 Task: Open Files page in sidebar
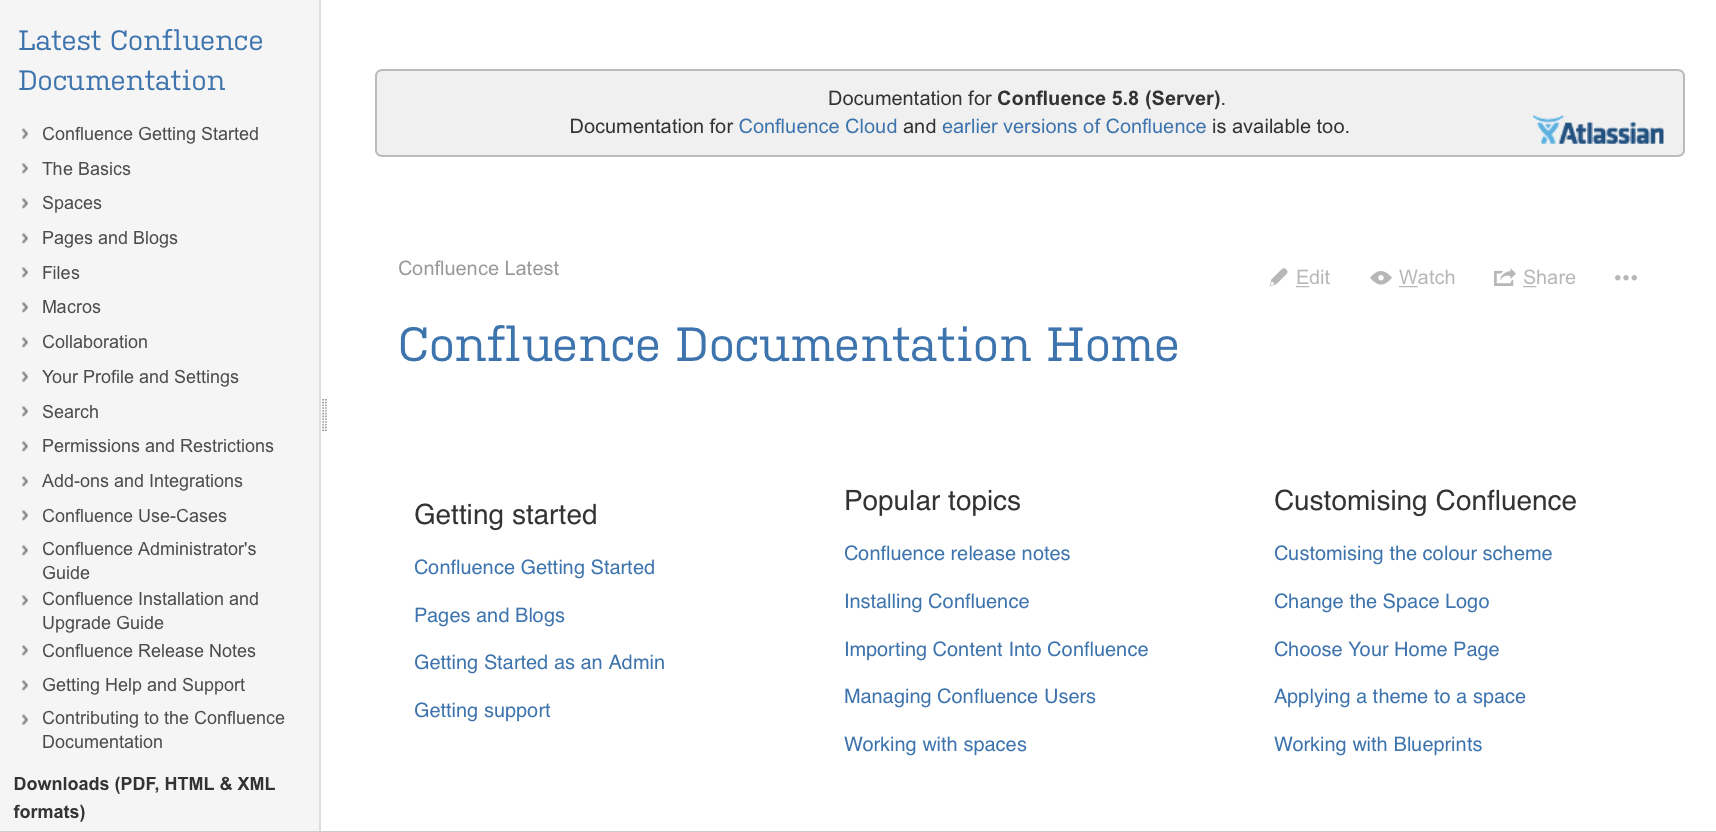click(x=61, y=273)
